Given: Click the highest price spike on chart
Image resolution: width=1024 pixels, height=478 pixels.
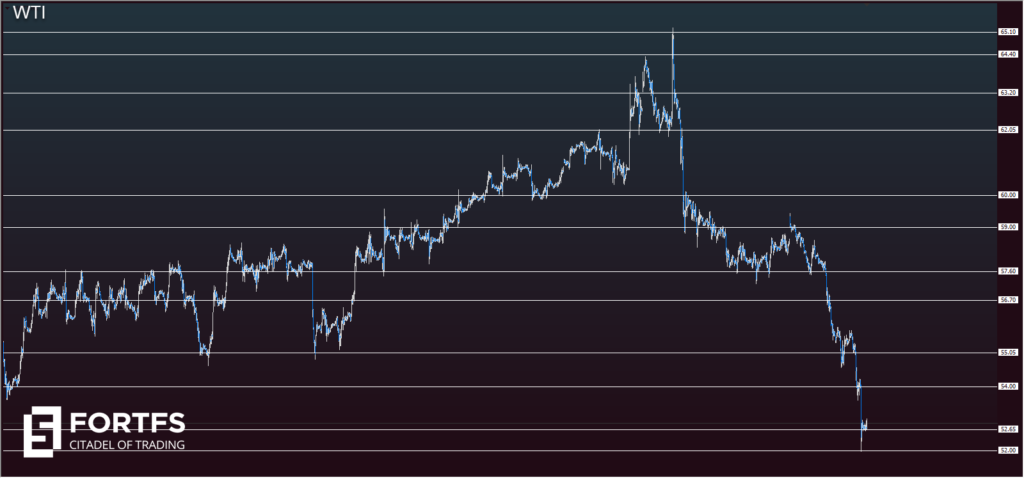Looking at the screenshot, I should [x=673, y=32].
